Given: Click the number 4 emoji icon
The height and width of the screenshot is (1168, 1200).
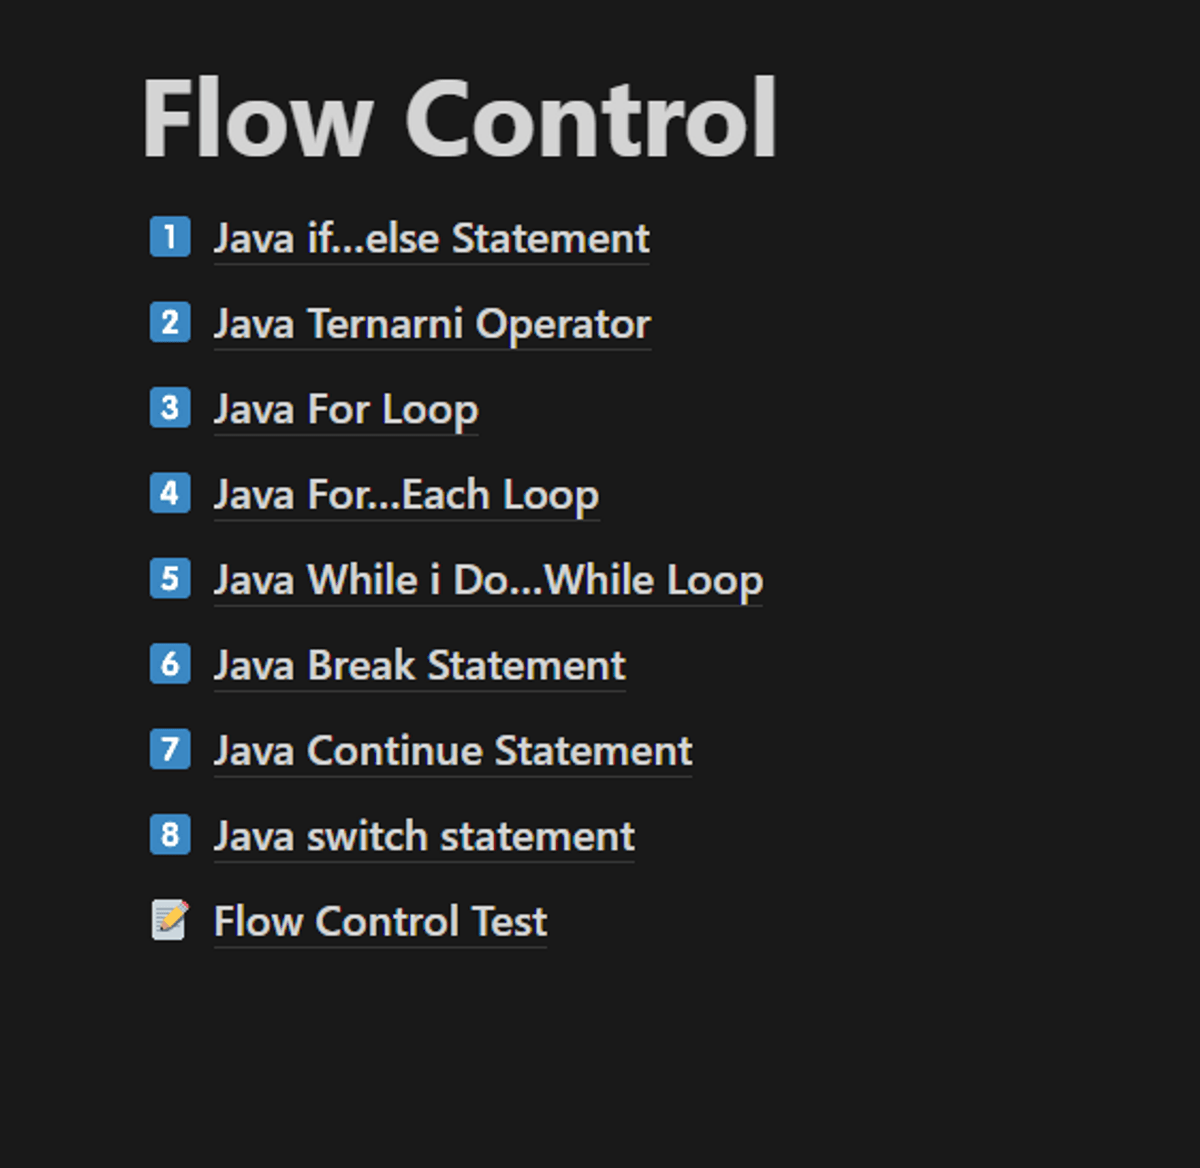Looking at the screenshot, I should coord(170,494).
